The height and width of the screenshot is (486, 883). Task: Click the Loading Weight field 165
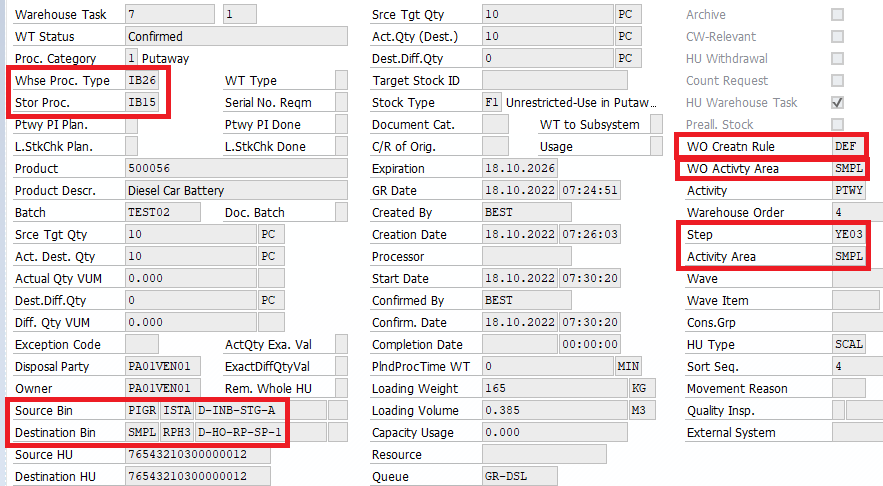pos(555,389)
